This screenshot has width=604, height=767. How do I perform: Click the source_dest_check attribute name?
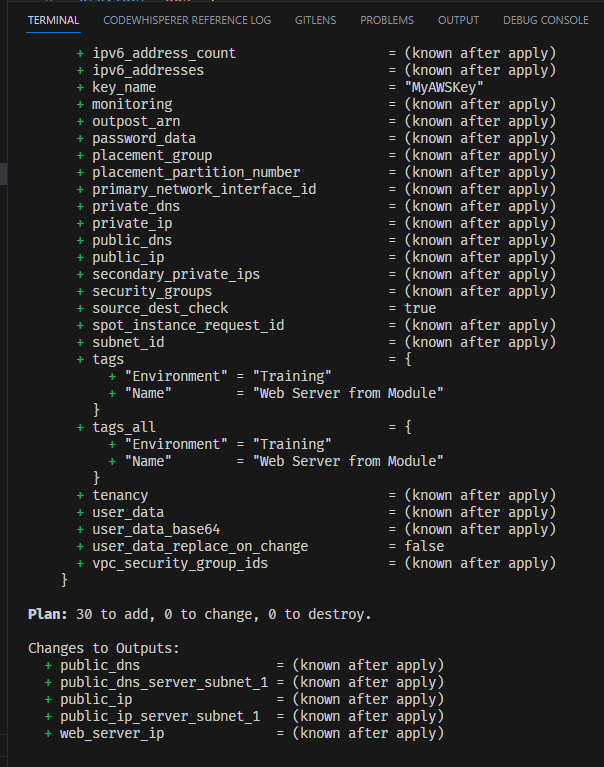tap(160, 308)
